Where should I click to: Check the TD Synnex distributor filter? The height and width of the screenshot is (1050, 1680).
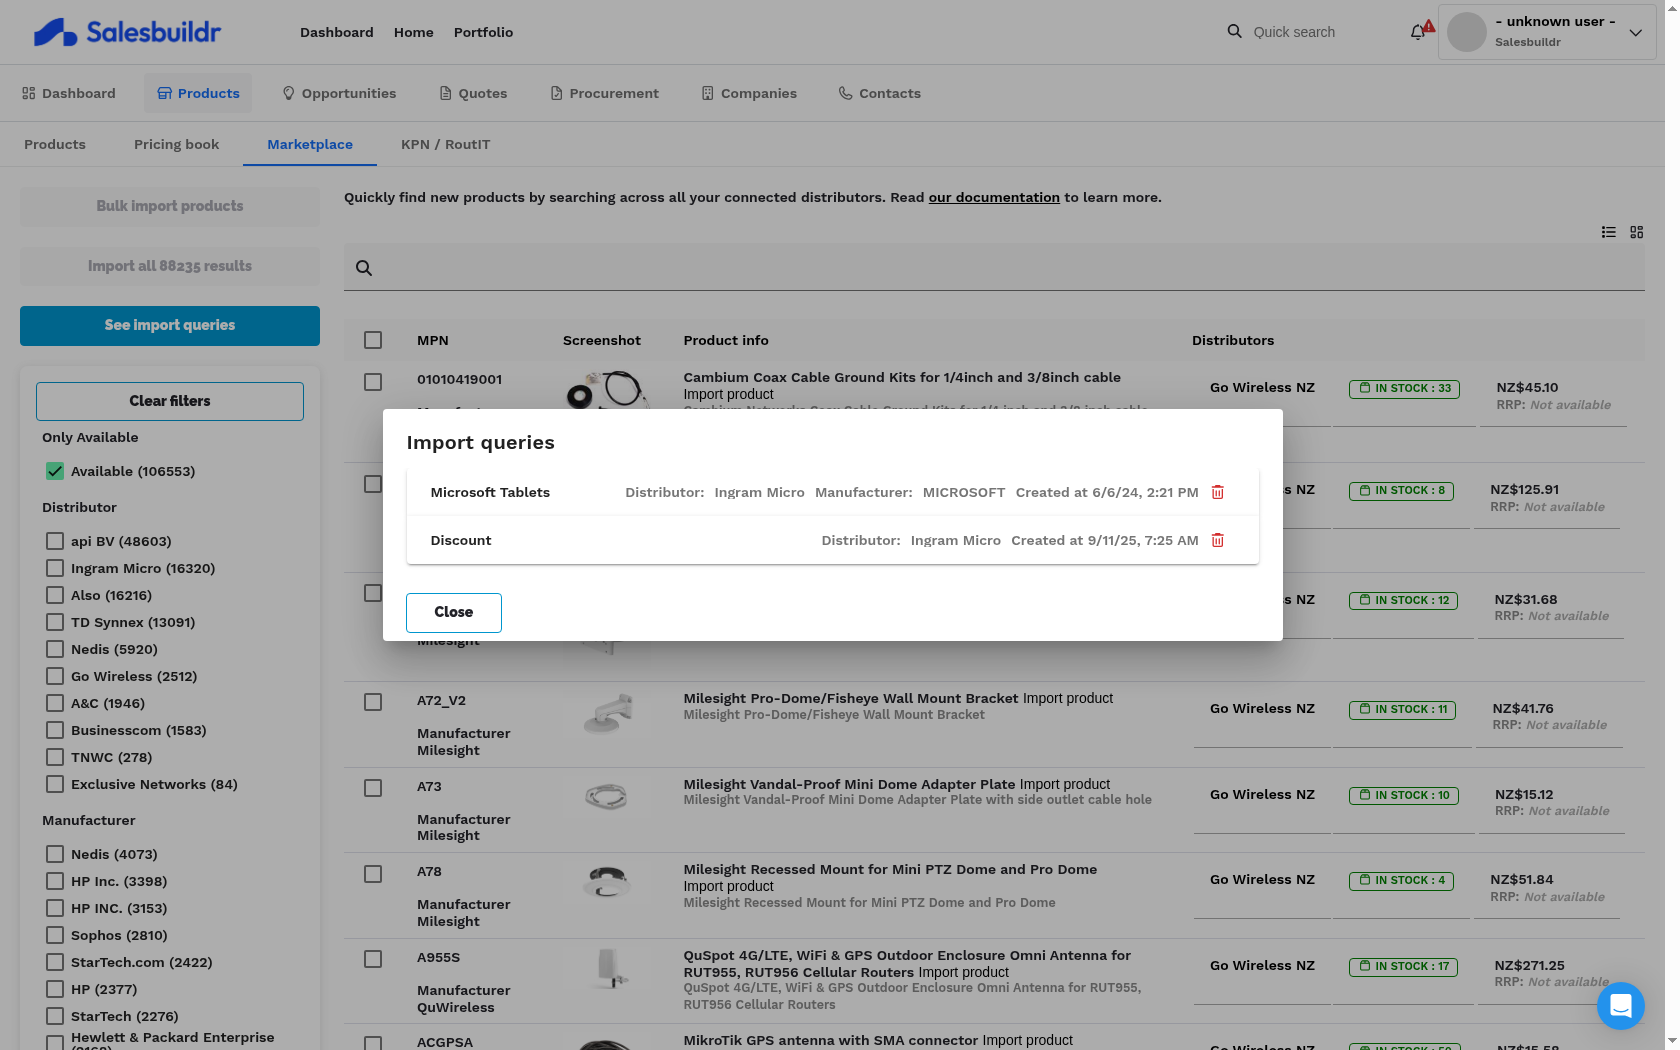(55, 622)
